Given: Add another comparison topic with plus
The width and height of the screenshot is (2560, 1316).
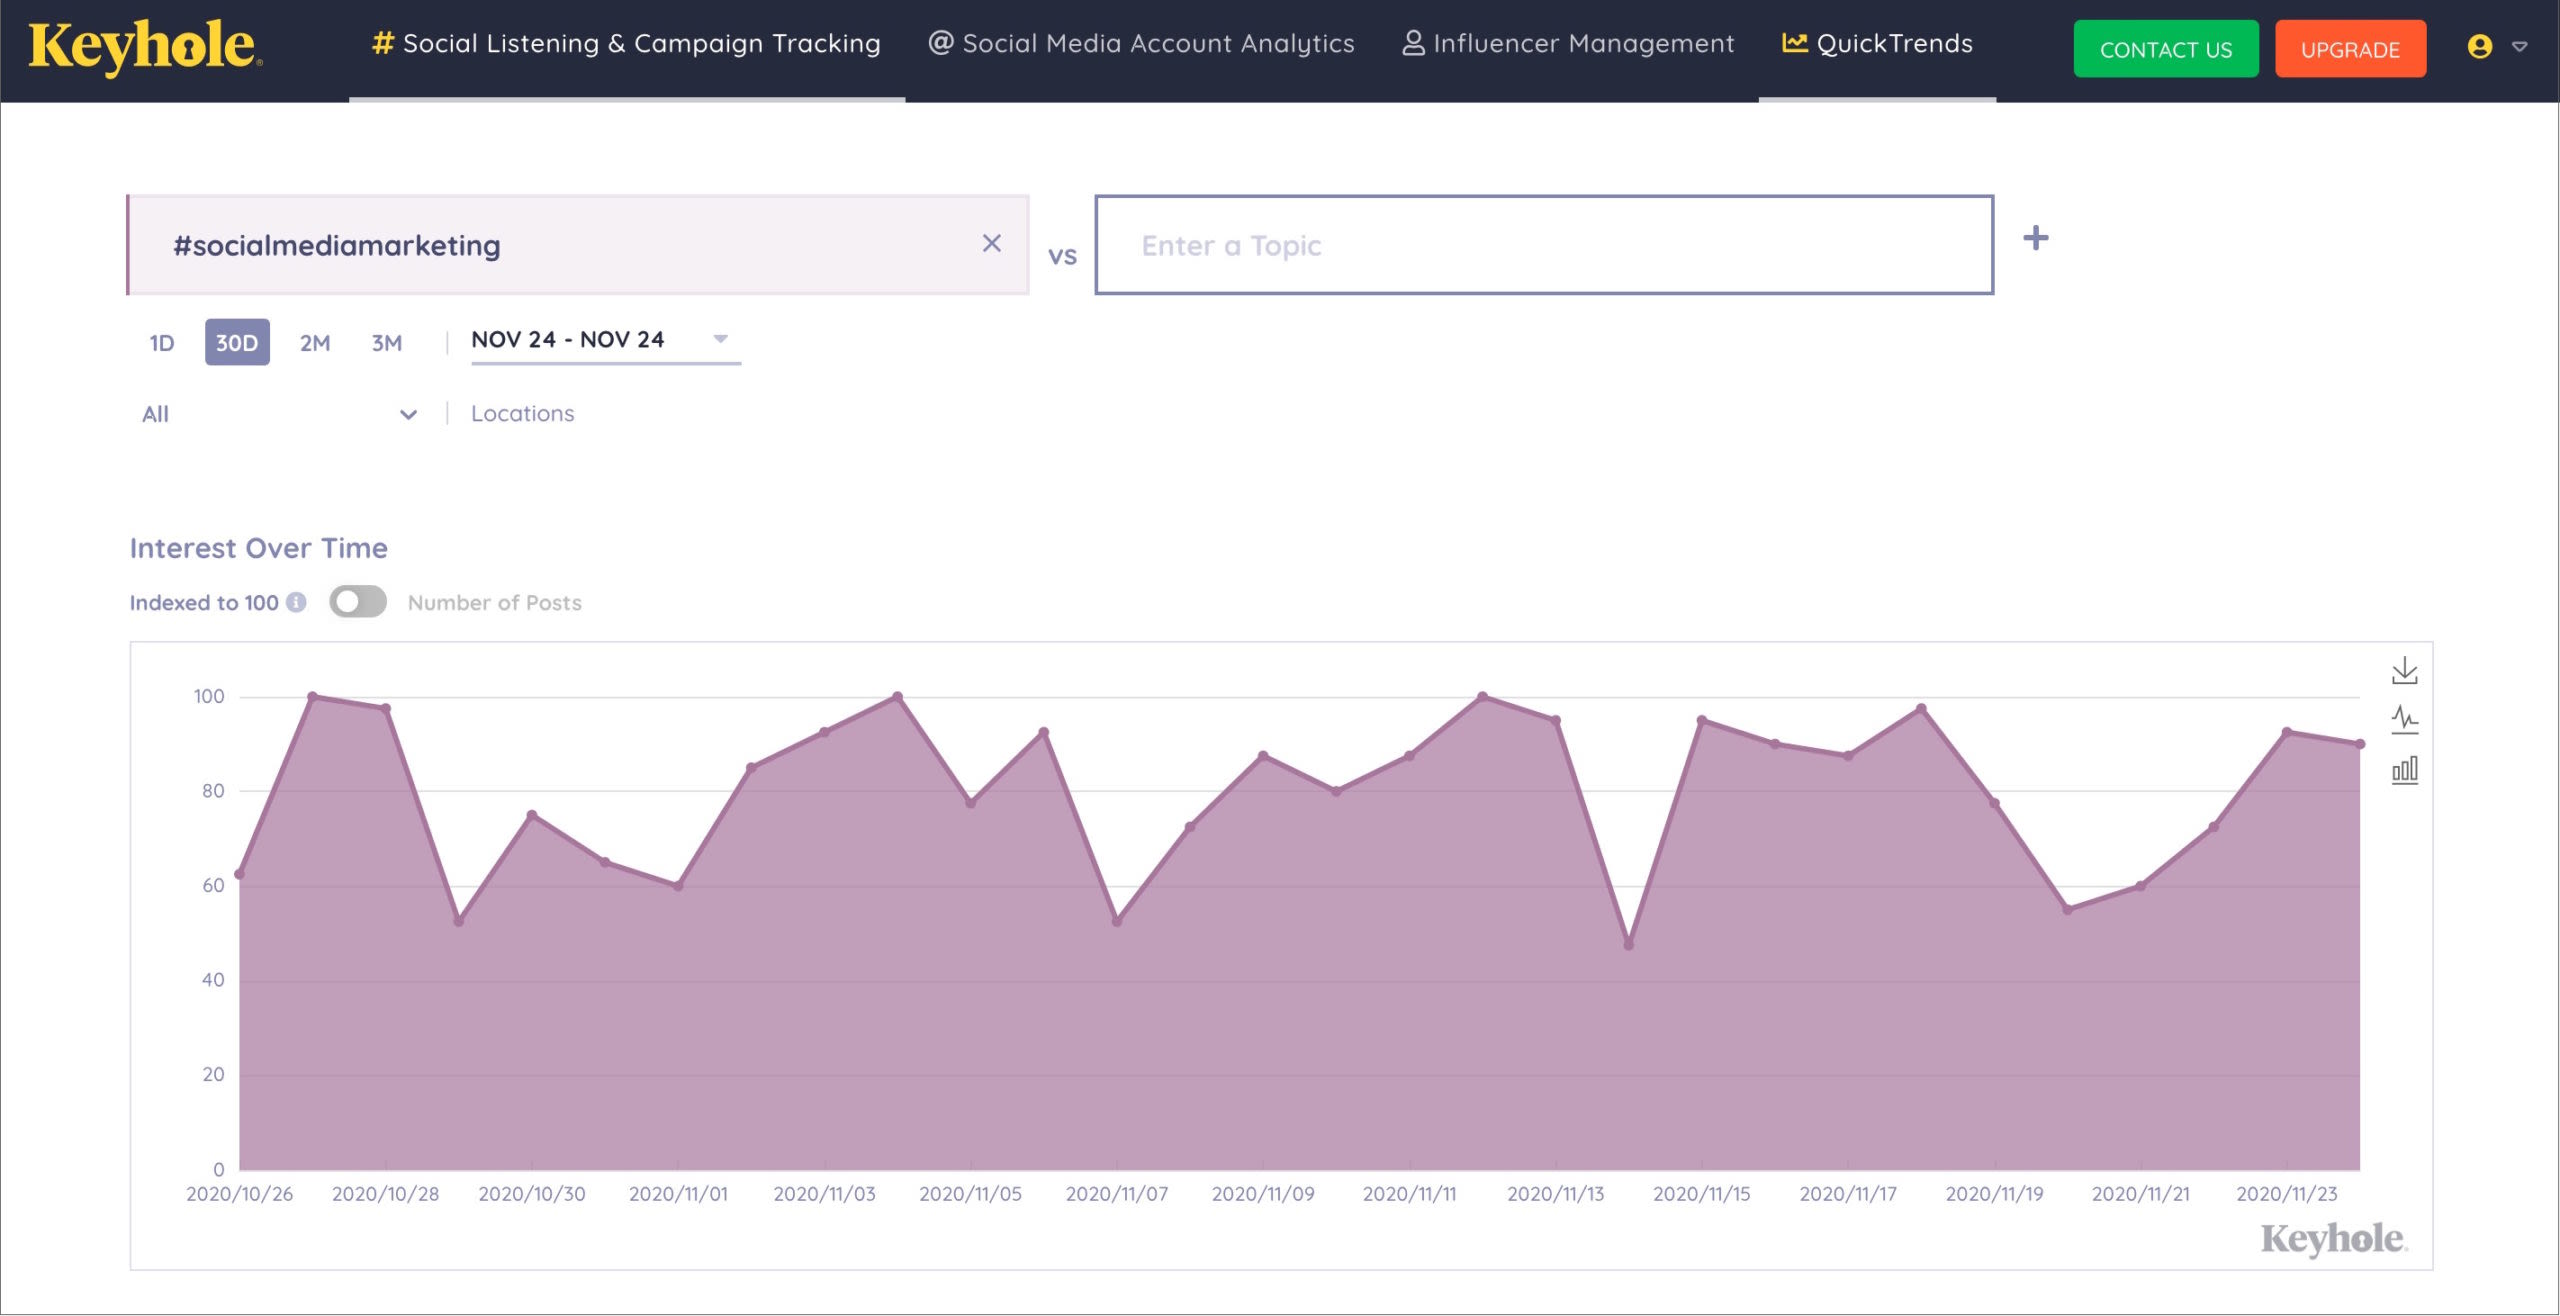Looking at the screenshot, I should (x=2035, y=238).
